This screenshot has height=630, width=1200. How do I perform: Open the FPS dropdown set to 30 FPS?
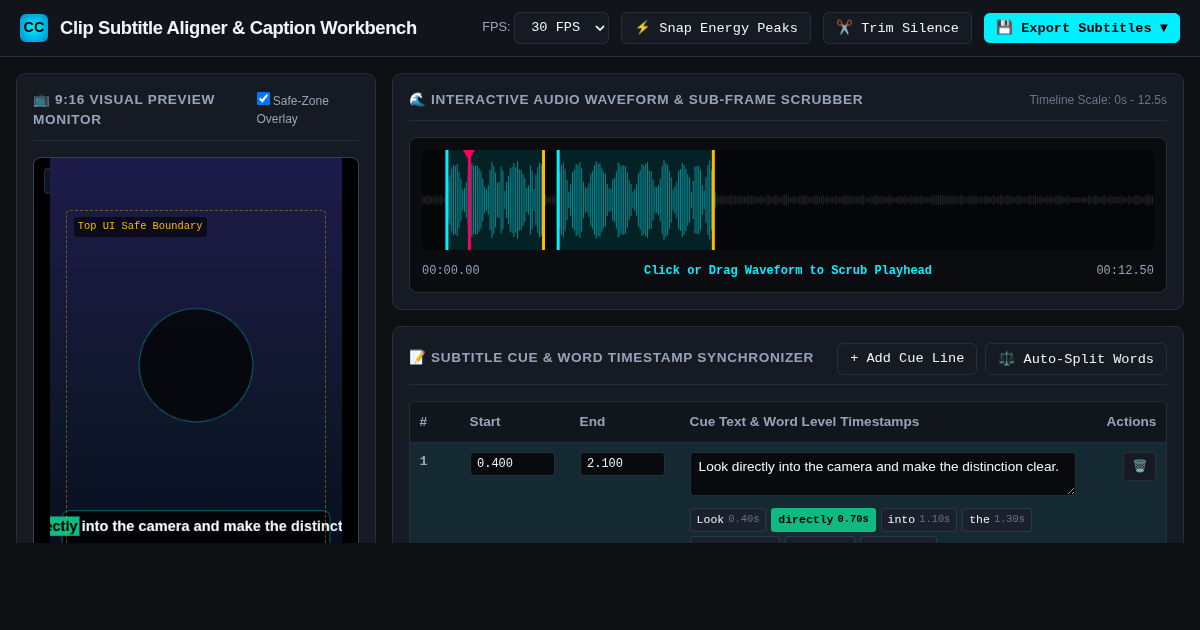(x=561, y=28)
